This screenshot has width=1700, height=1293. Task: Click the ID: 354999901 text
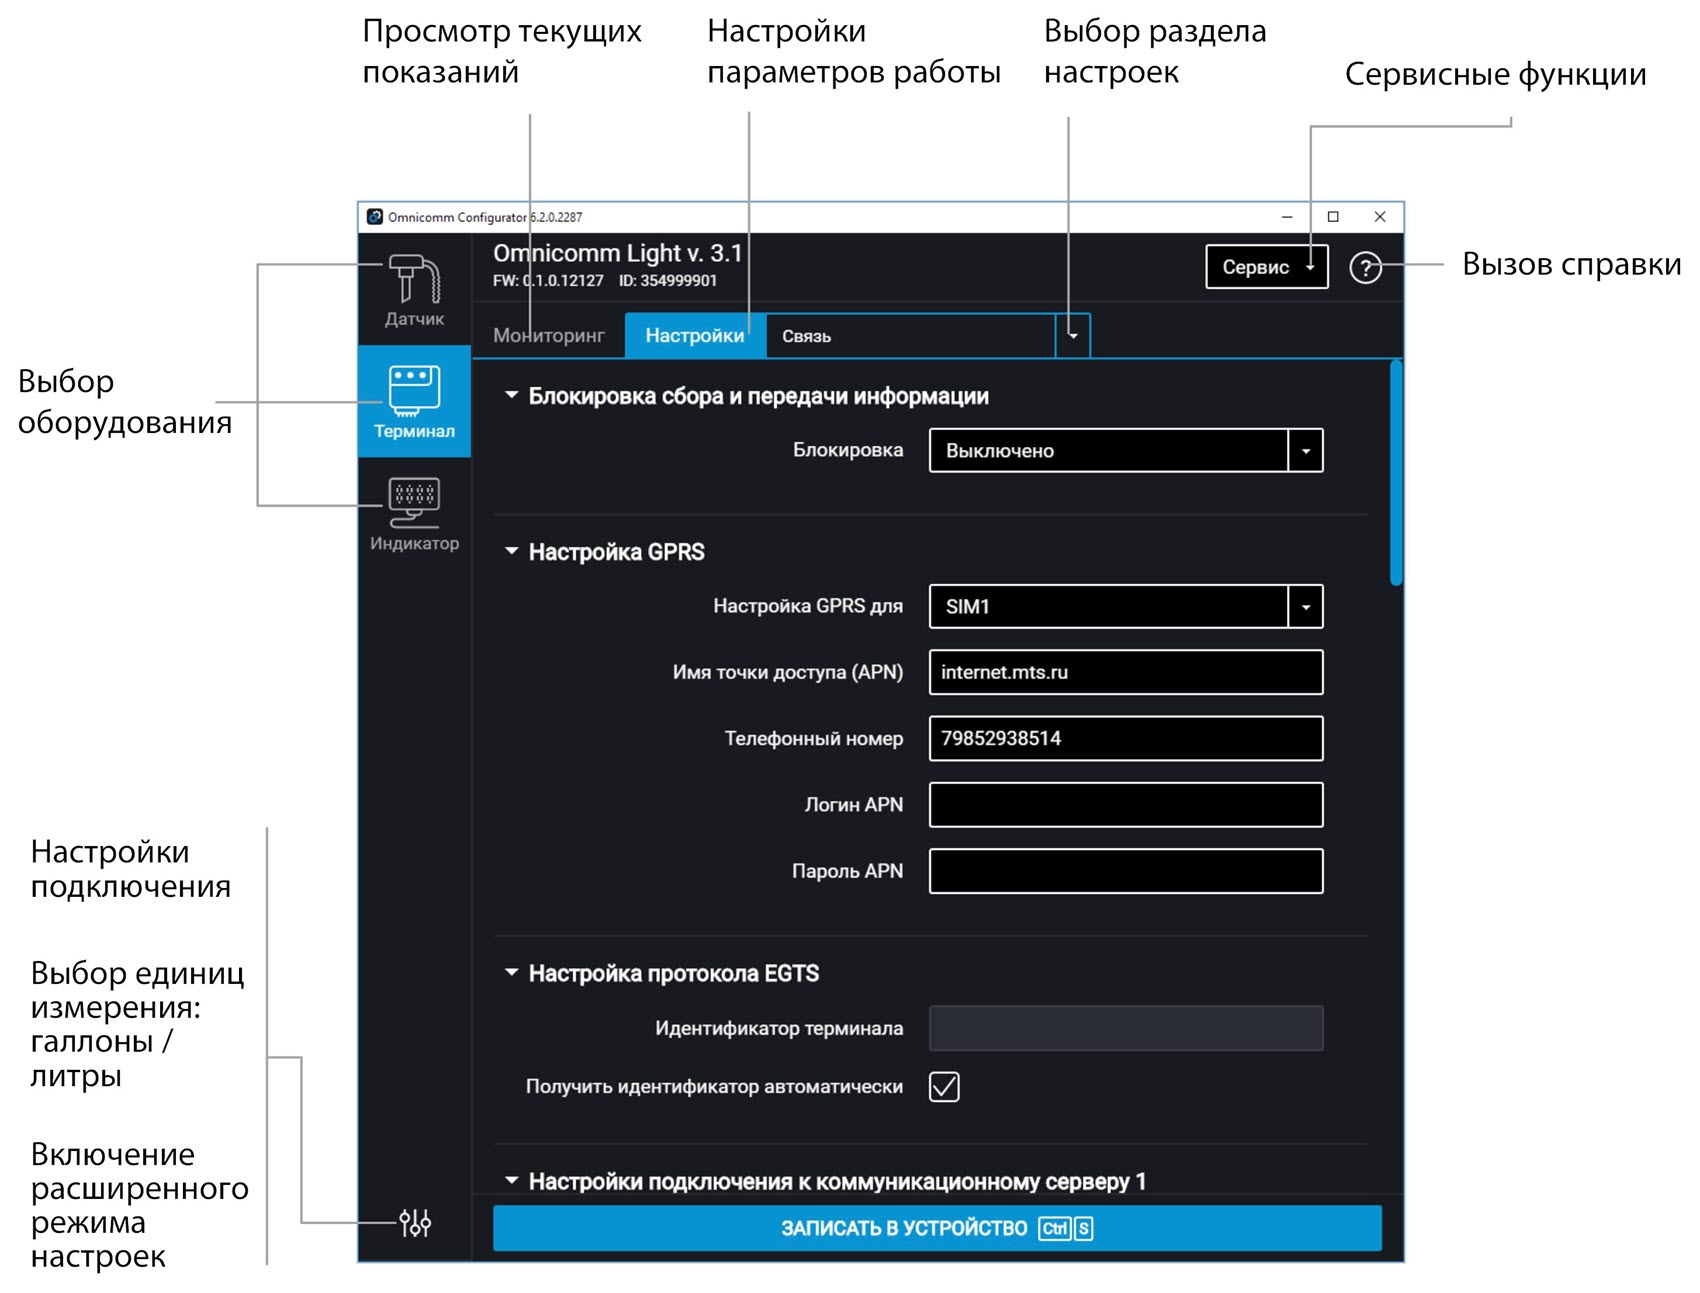668,281
